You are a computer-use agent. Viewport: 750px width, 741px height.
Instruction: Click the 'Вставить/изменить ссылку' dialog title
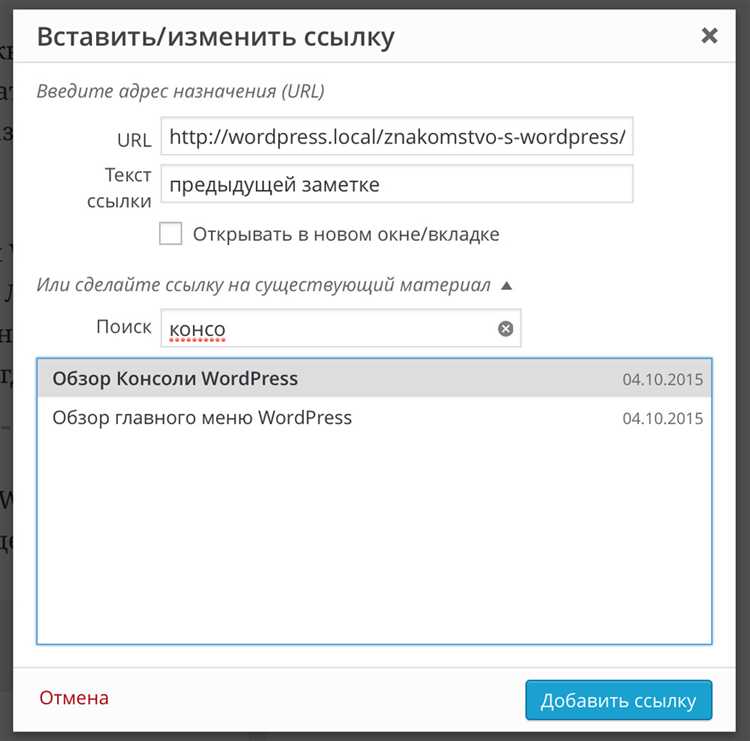pyautogui.click(x=216, y=38)
